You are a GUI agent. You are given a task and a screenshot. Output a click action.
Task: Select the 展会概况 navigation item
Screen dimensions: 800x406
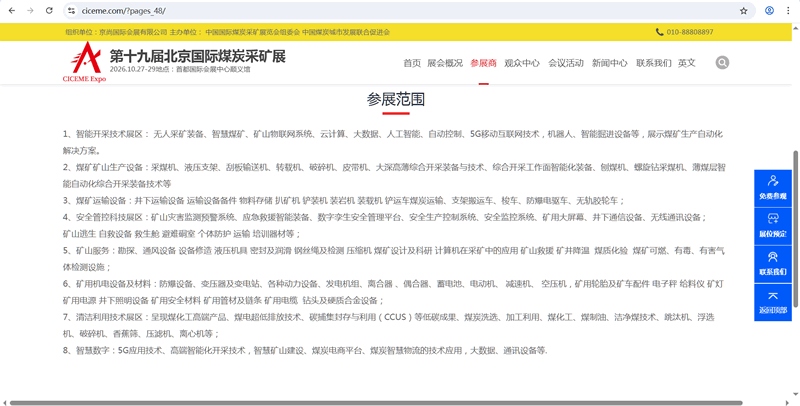pos(445,63)
